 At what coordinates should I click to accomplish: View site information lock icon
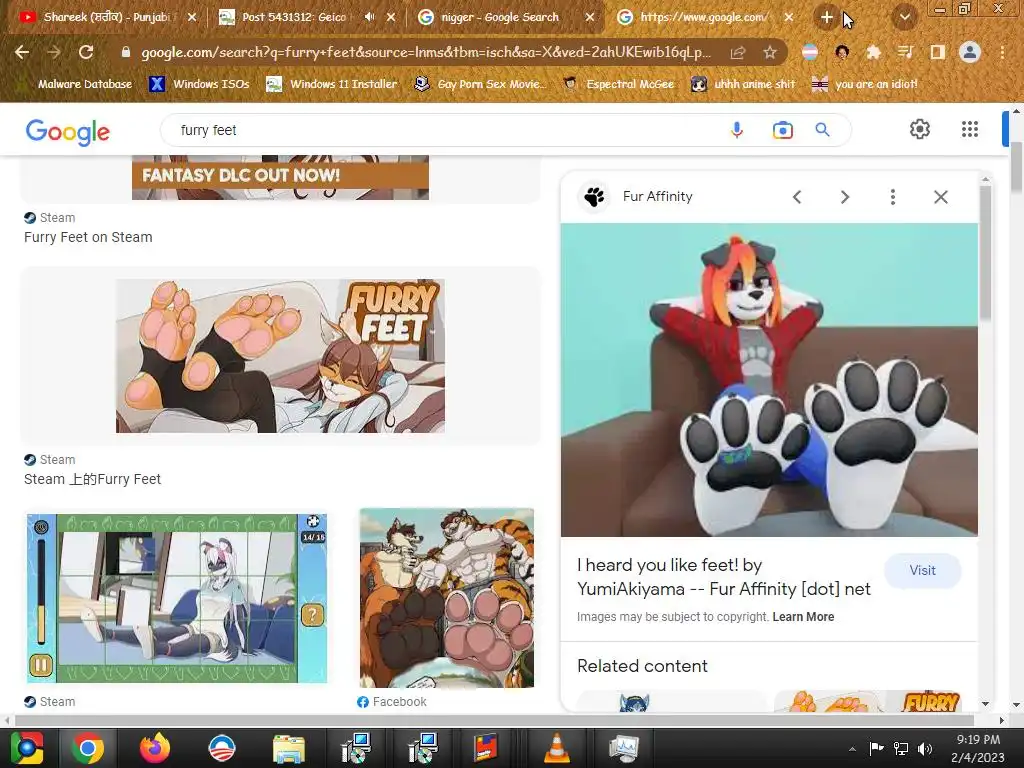(125, 52)
